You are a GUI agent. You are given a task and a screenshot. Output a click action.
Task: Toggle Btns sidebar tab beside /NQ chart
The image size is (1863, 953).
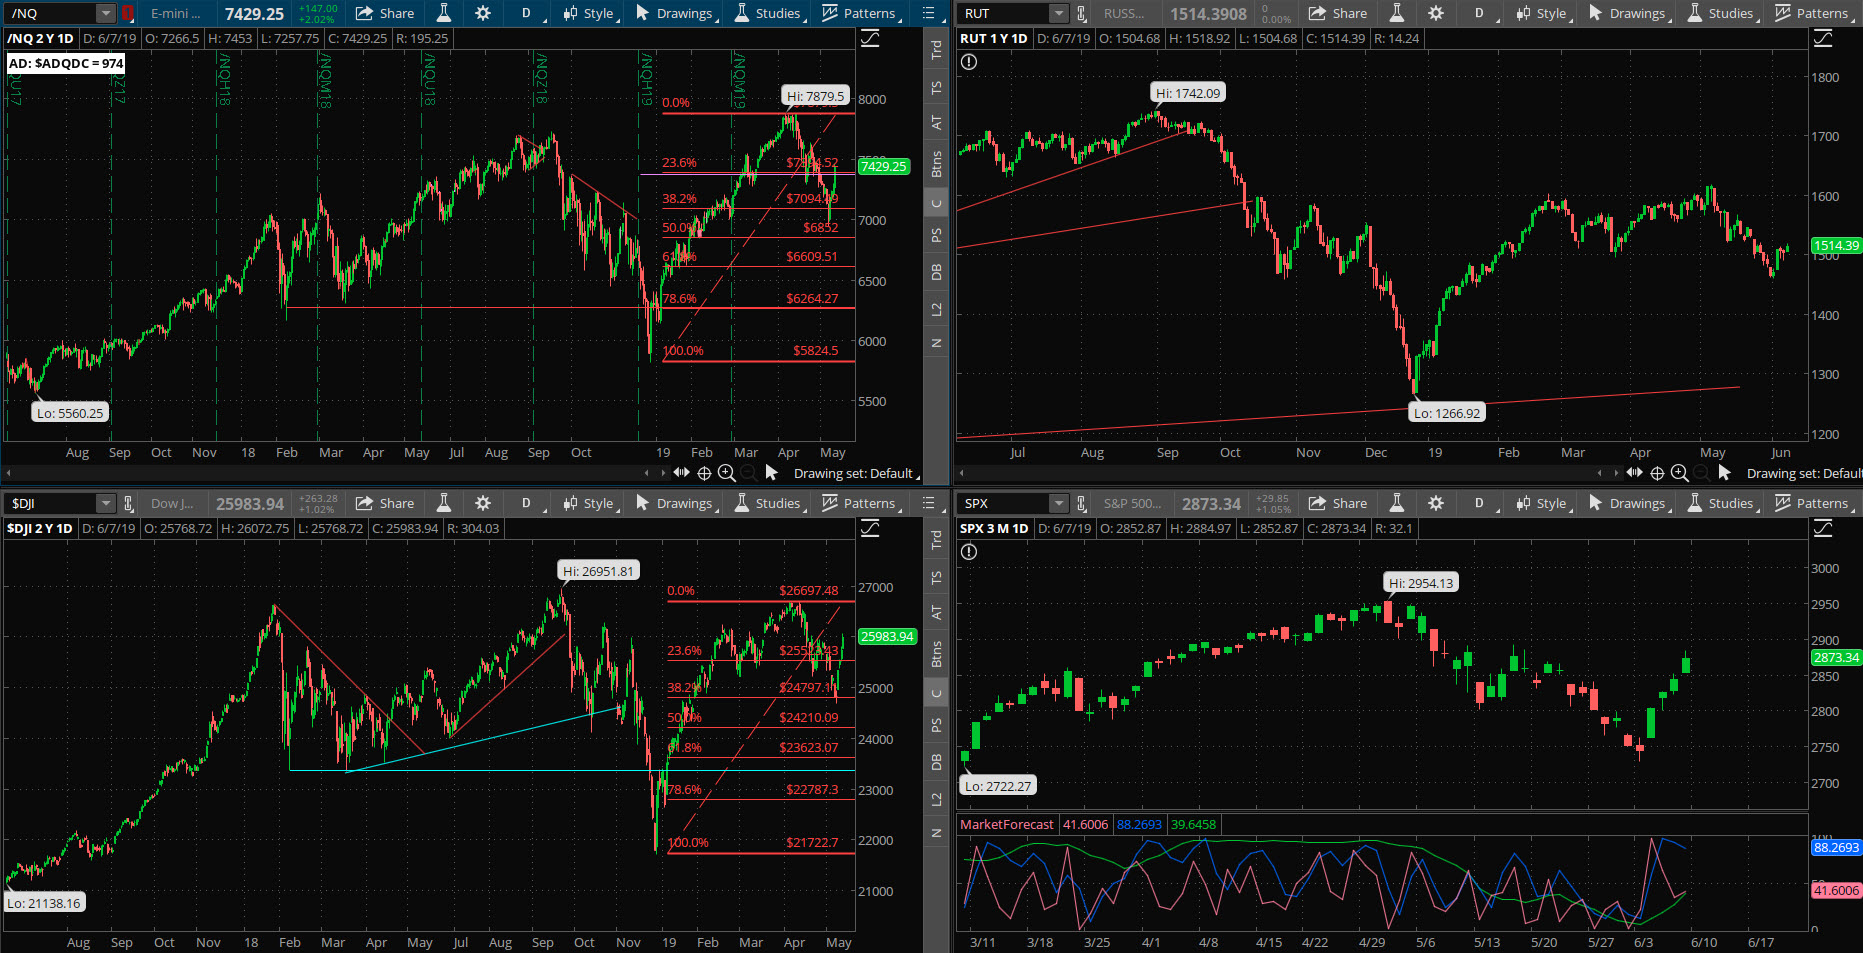[x=936, y=163]
